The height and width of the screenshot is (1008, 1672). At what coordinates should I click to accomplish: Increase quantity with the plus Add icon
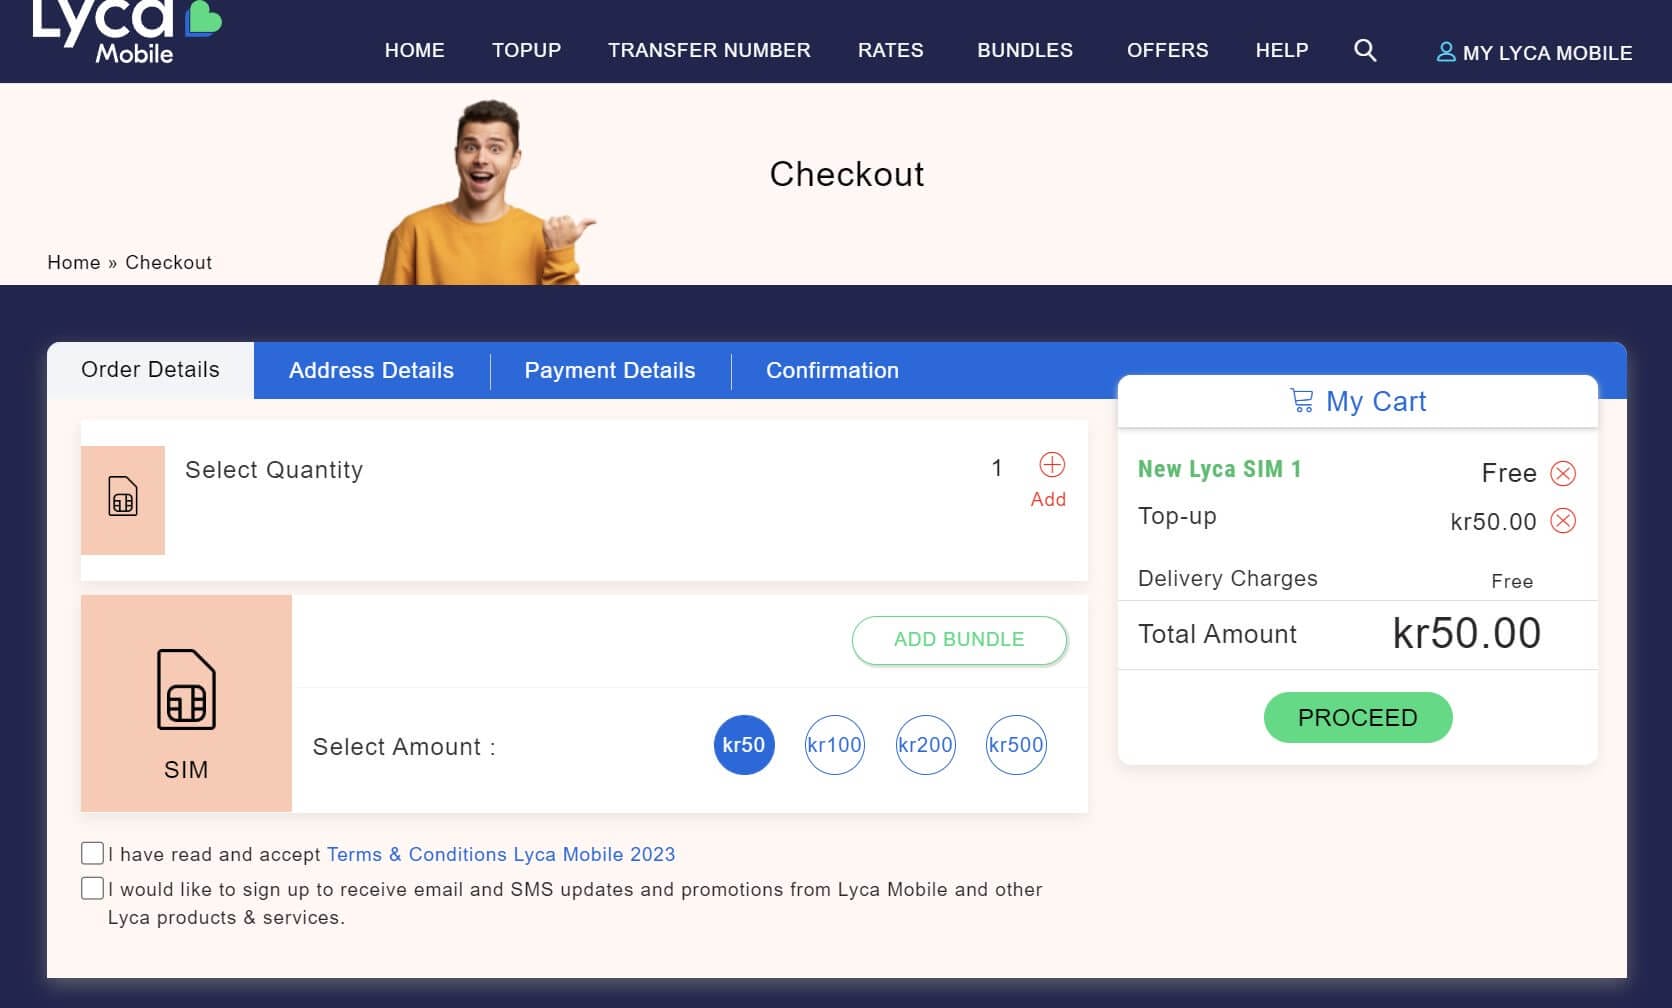tap(1052, 465)
